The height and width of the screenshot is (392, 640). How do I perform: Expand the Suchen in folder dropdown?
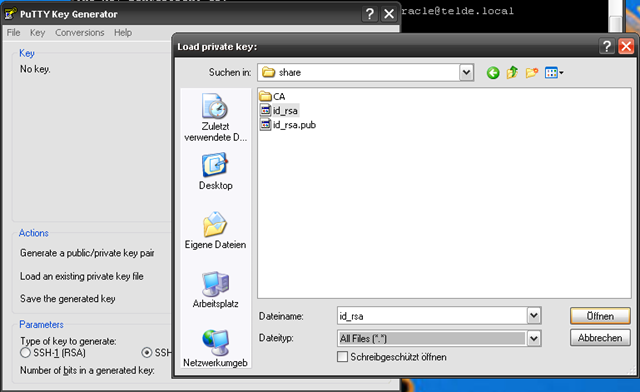tap(466, 73)
